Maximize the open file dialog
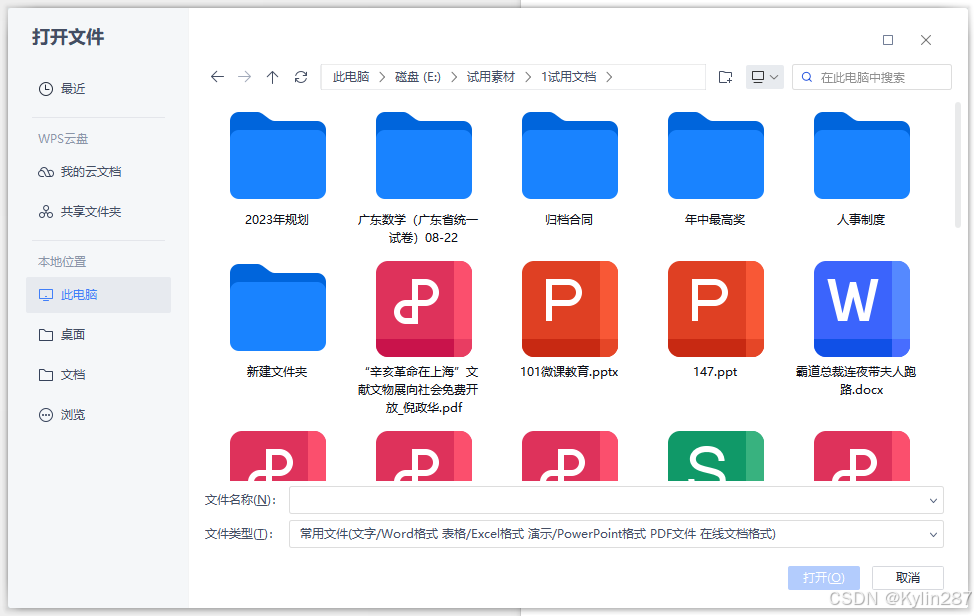This screenshot has width=976, height=616. (x=888, y=40)
